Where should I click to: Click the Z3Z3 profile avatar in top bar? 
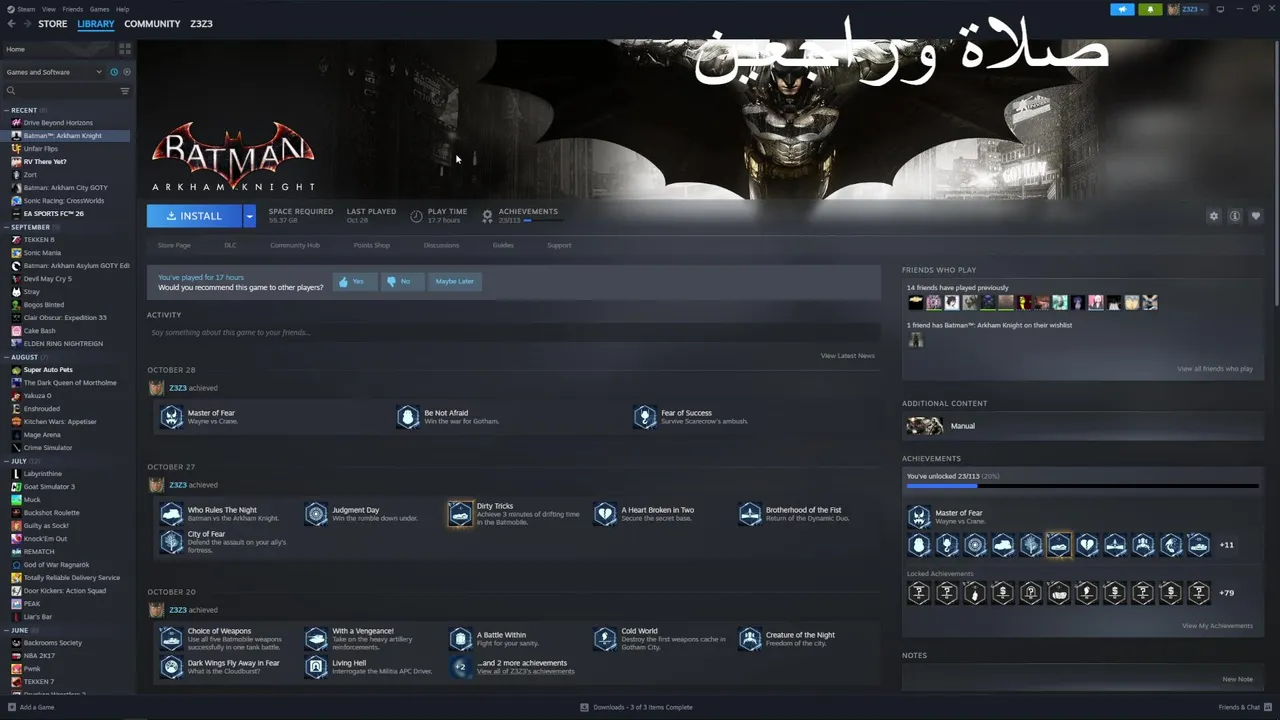click(1173, 9)
